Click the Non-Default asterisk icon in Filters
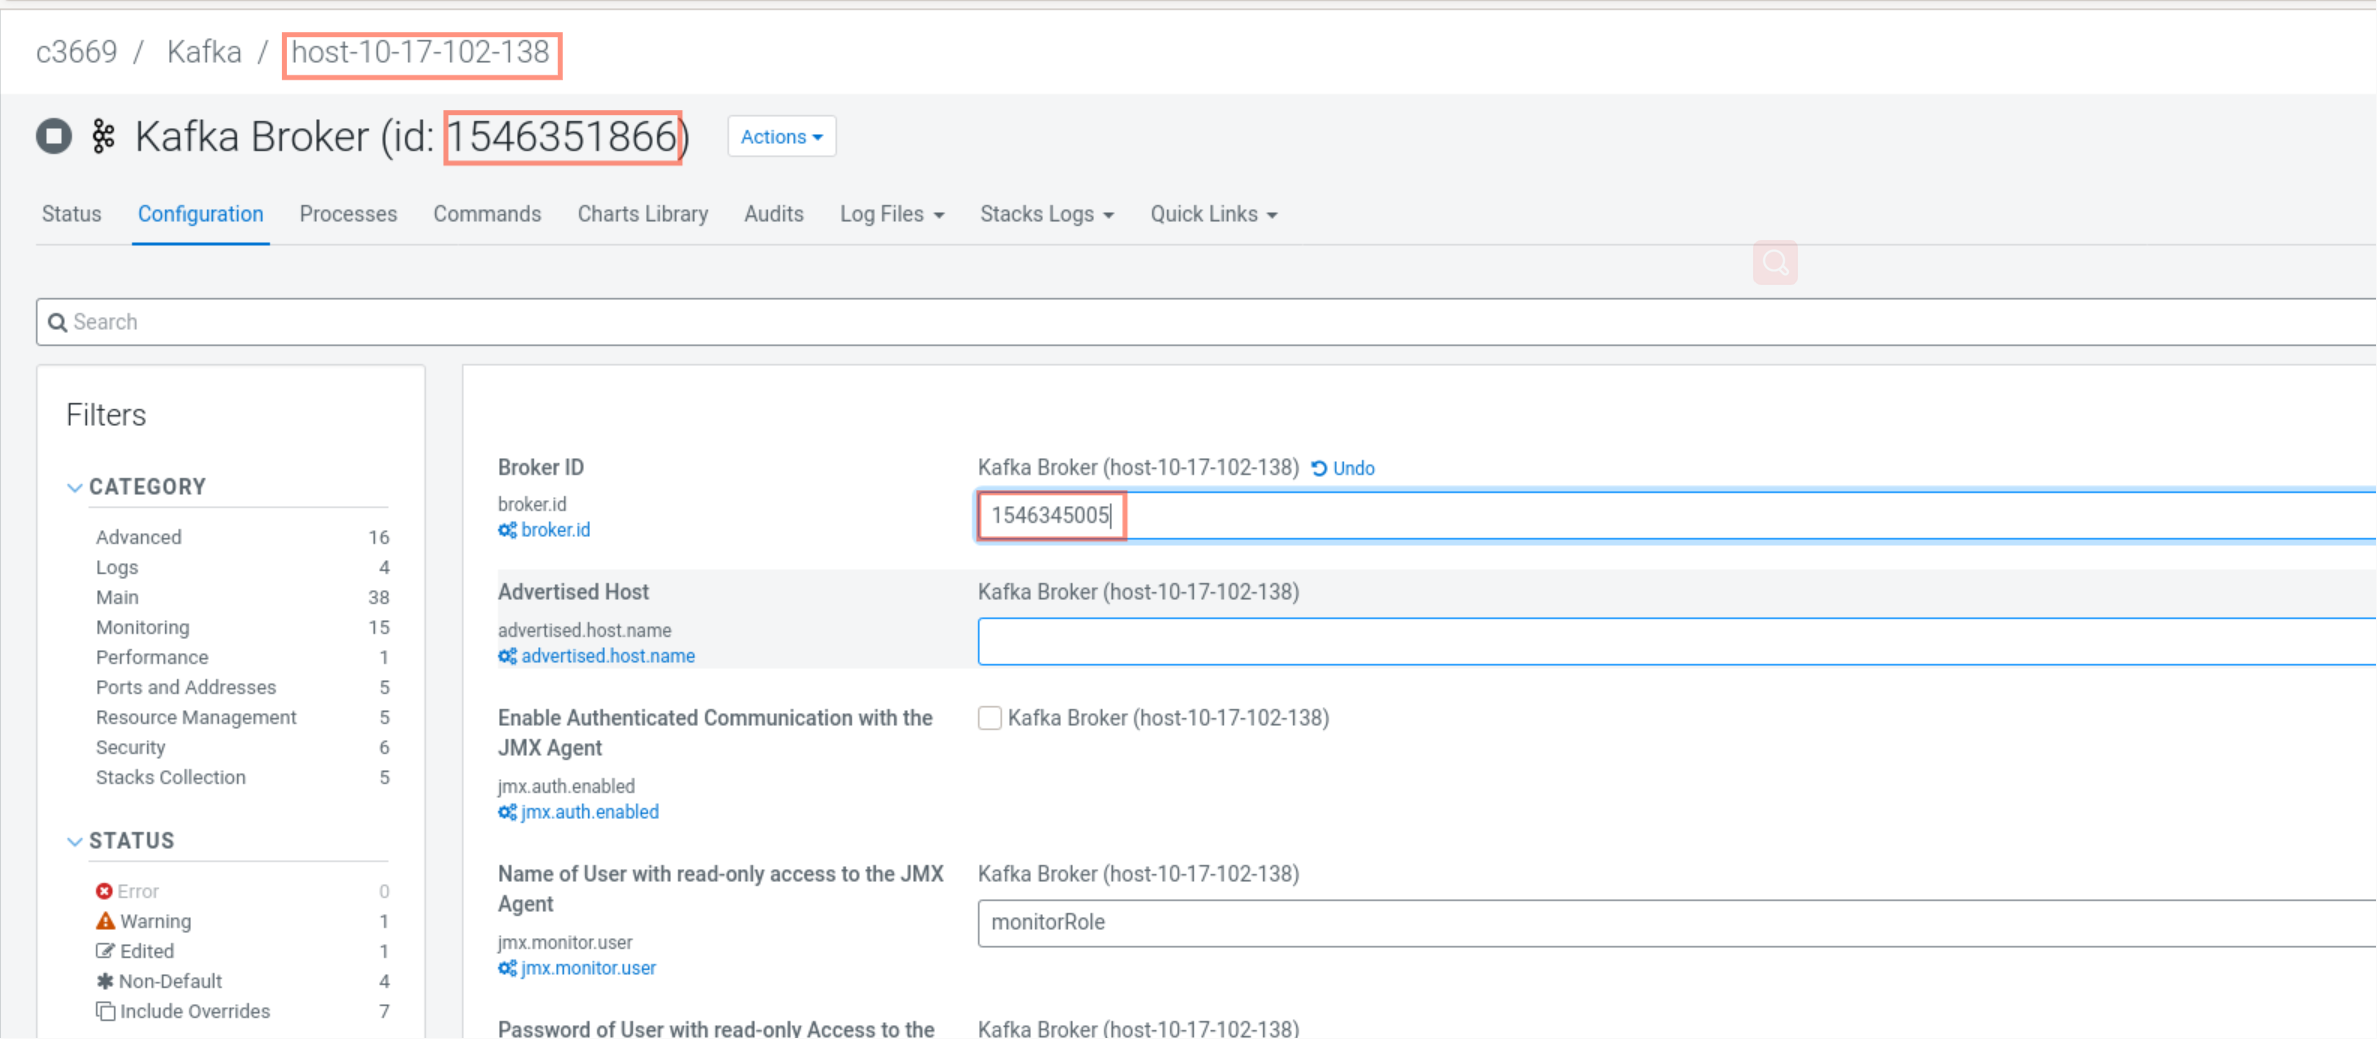This screenshot has height=1039, width=2377. pos(106,981)
